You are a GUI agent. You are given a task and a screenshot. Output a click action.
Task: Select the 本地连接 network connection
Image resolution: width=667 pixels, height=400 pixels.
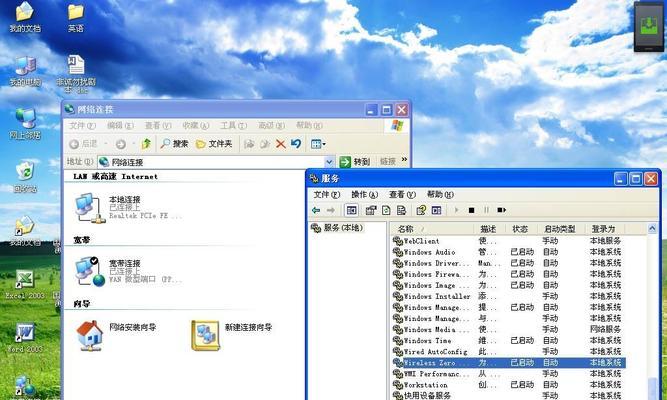tap(128, 208)
